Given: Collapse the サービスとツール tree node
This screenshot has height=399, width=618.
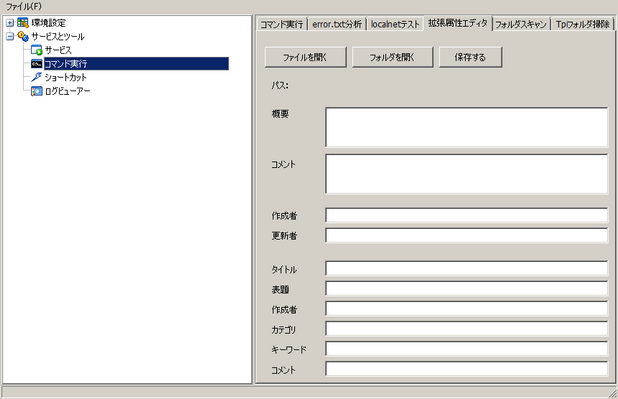Looking at the screenshot, I should [10, 36].
